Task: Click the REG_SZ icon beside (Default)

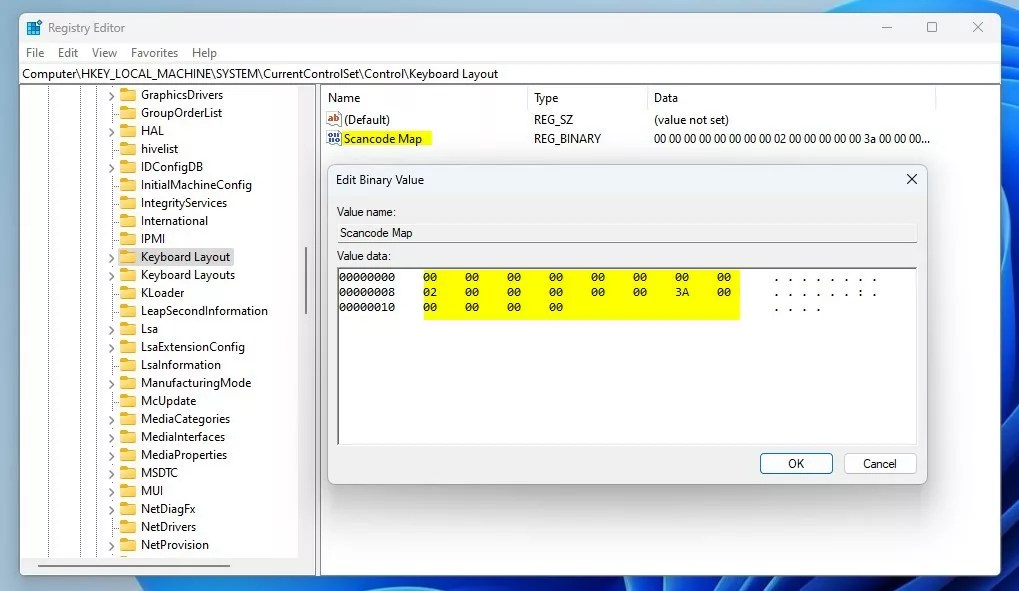Action: point(334,119)
